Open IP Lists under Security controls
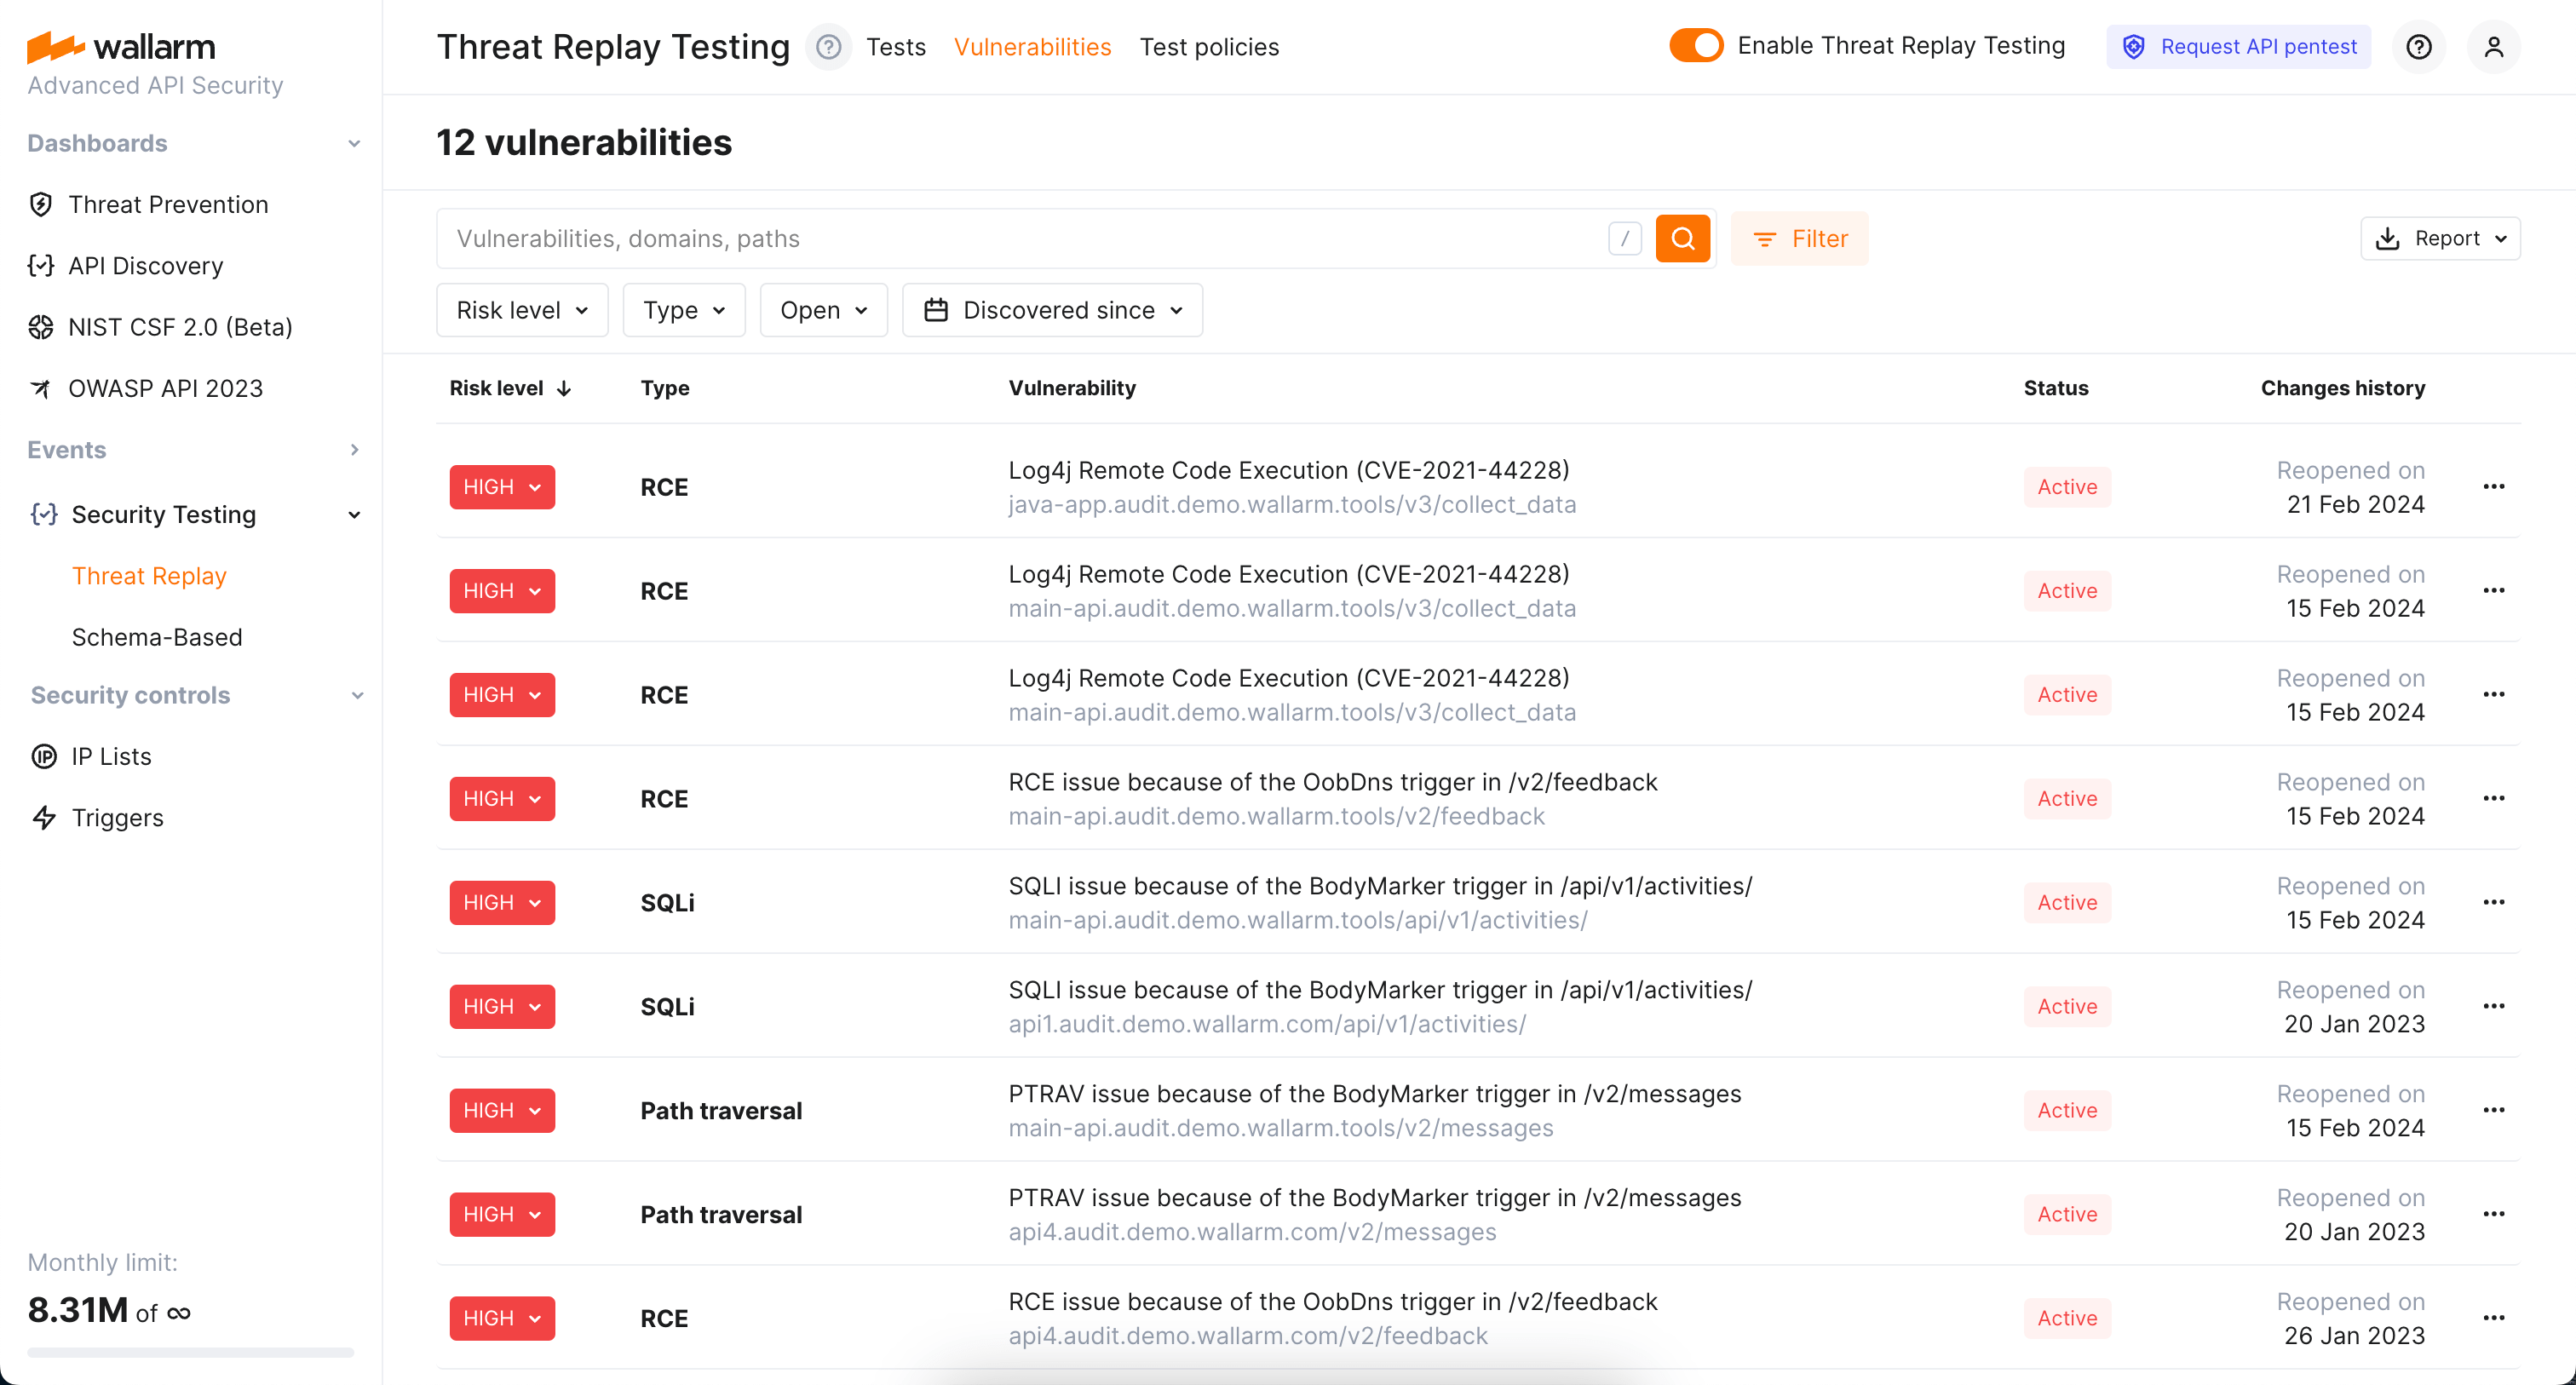The image size is (2576, 1385). (x=112, y=756)
